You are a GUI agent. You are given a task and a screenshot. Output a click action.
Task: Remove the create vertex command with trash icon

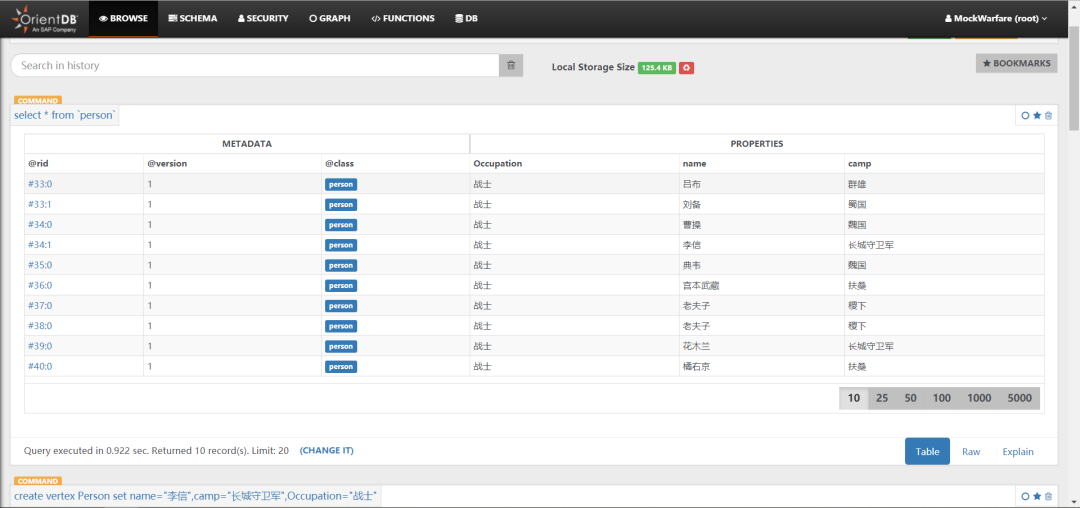(x=1048, y=496)
